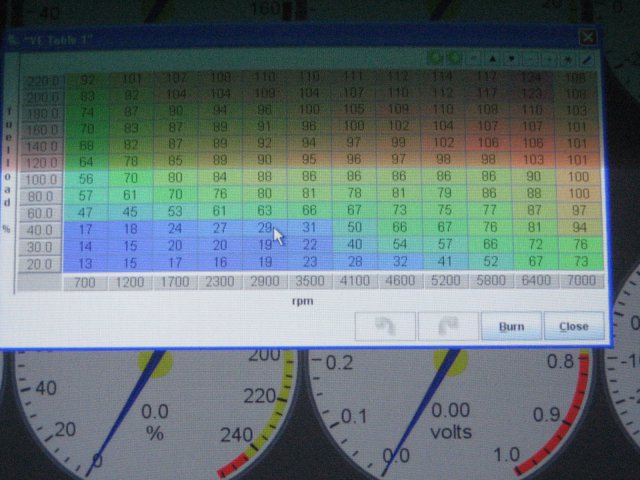
Task: Click the cell at 20.0 load, 7000 rpm
Action: click(580, 262)
